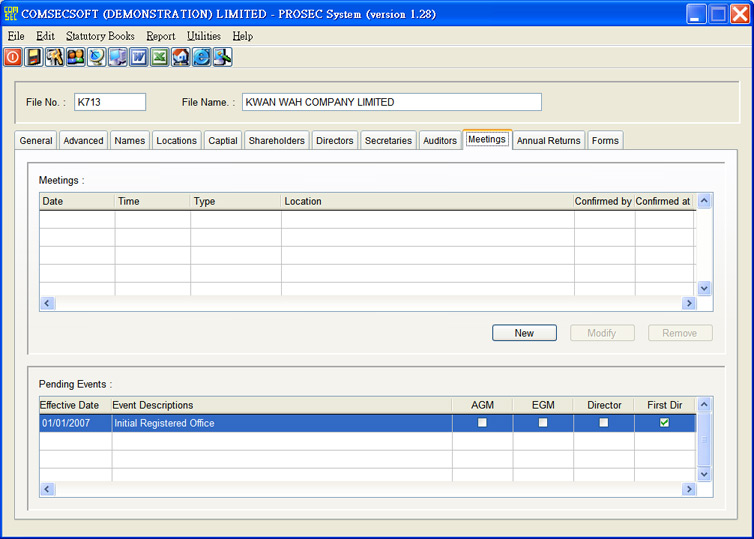The image size is (754, 539).
Task: Click the house home toolbar icon
Action: tap(181, 57)
